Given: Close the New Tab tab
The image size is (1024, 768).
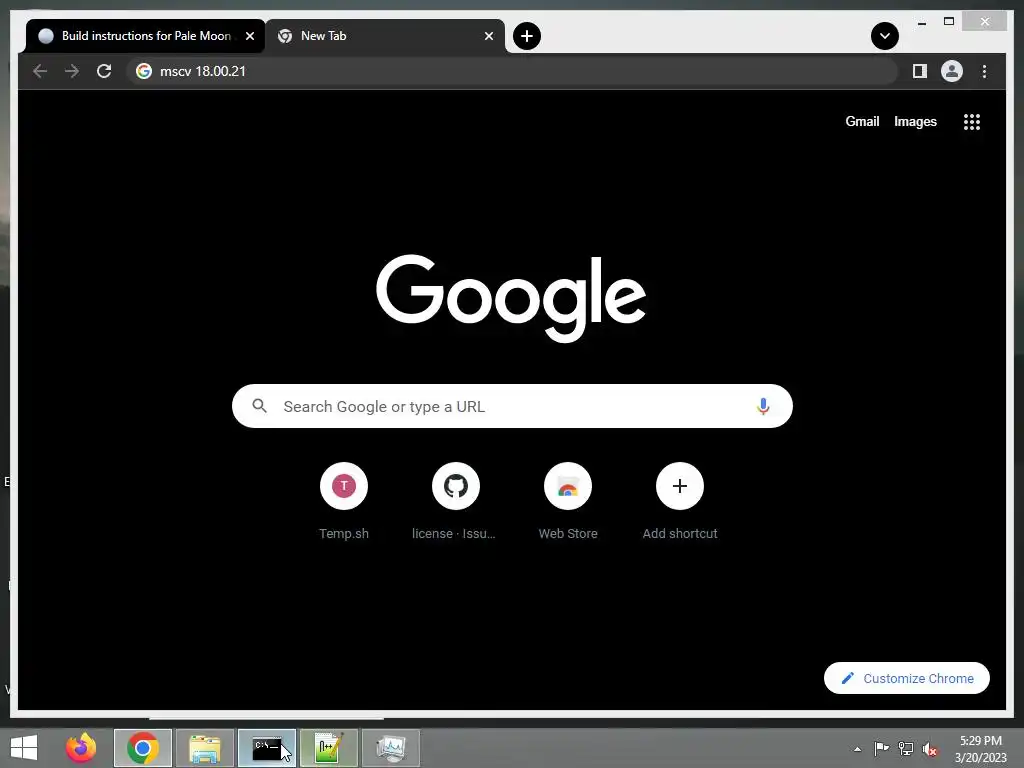Looking at the screenshot, I should (488, 36).
